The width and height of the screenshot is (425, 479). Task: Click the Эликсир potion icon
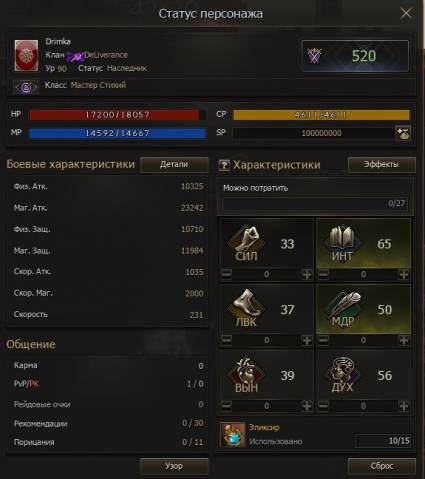pos(233,435)
